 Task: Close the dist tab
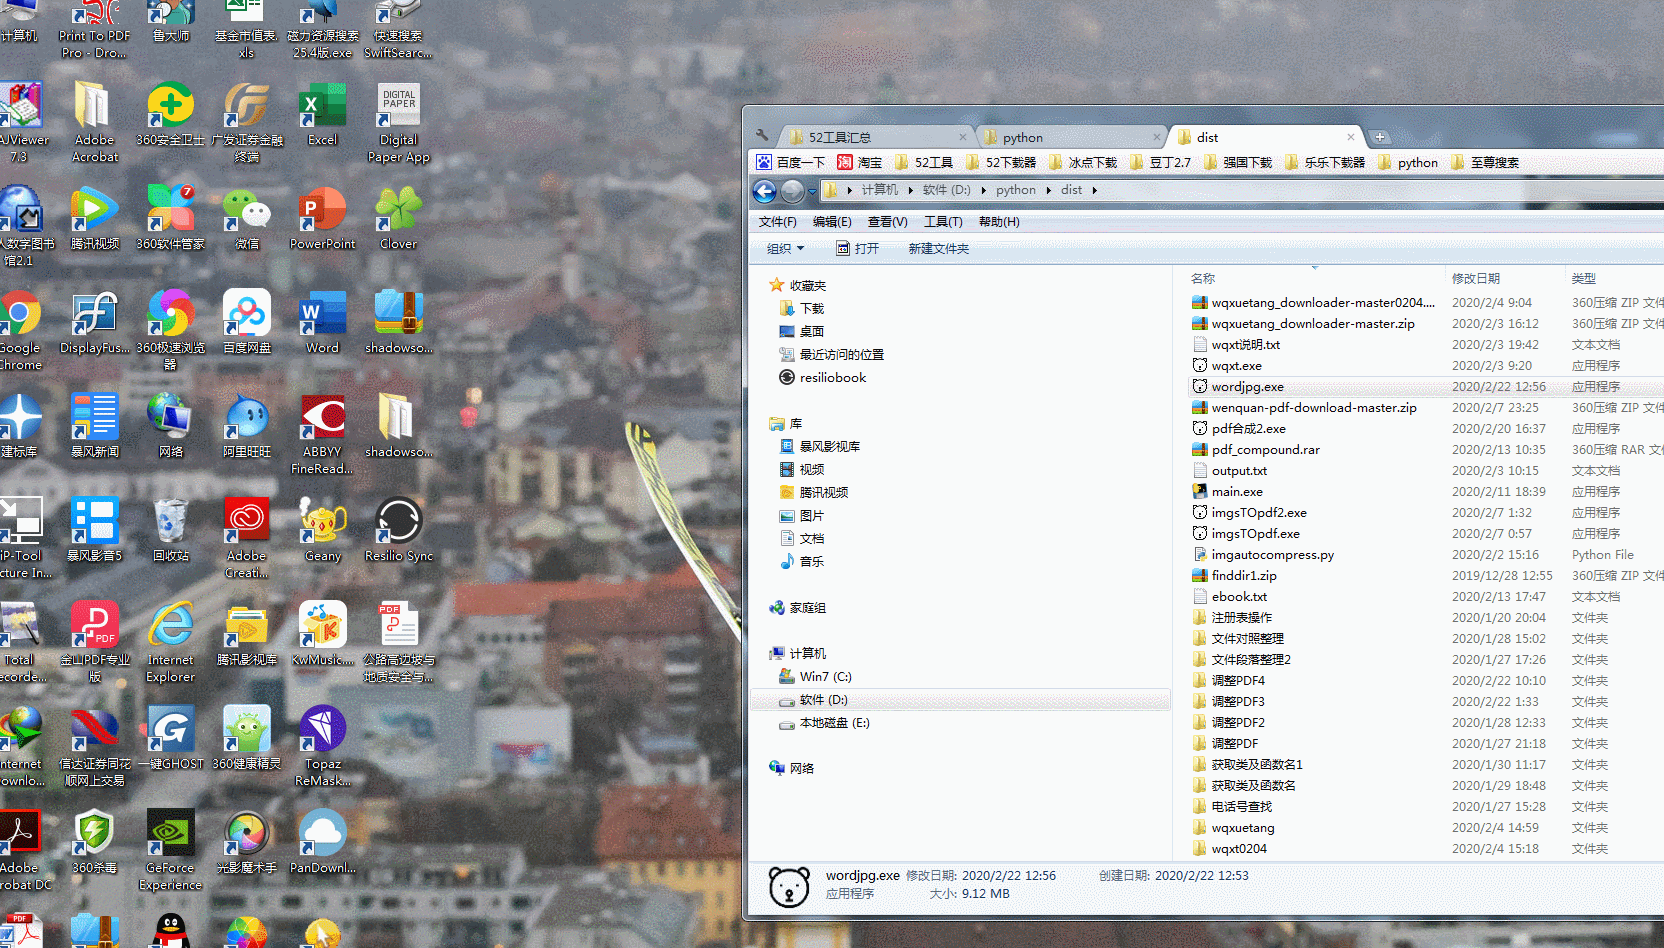[1350, 137]
